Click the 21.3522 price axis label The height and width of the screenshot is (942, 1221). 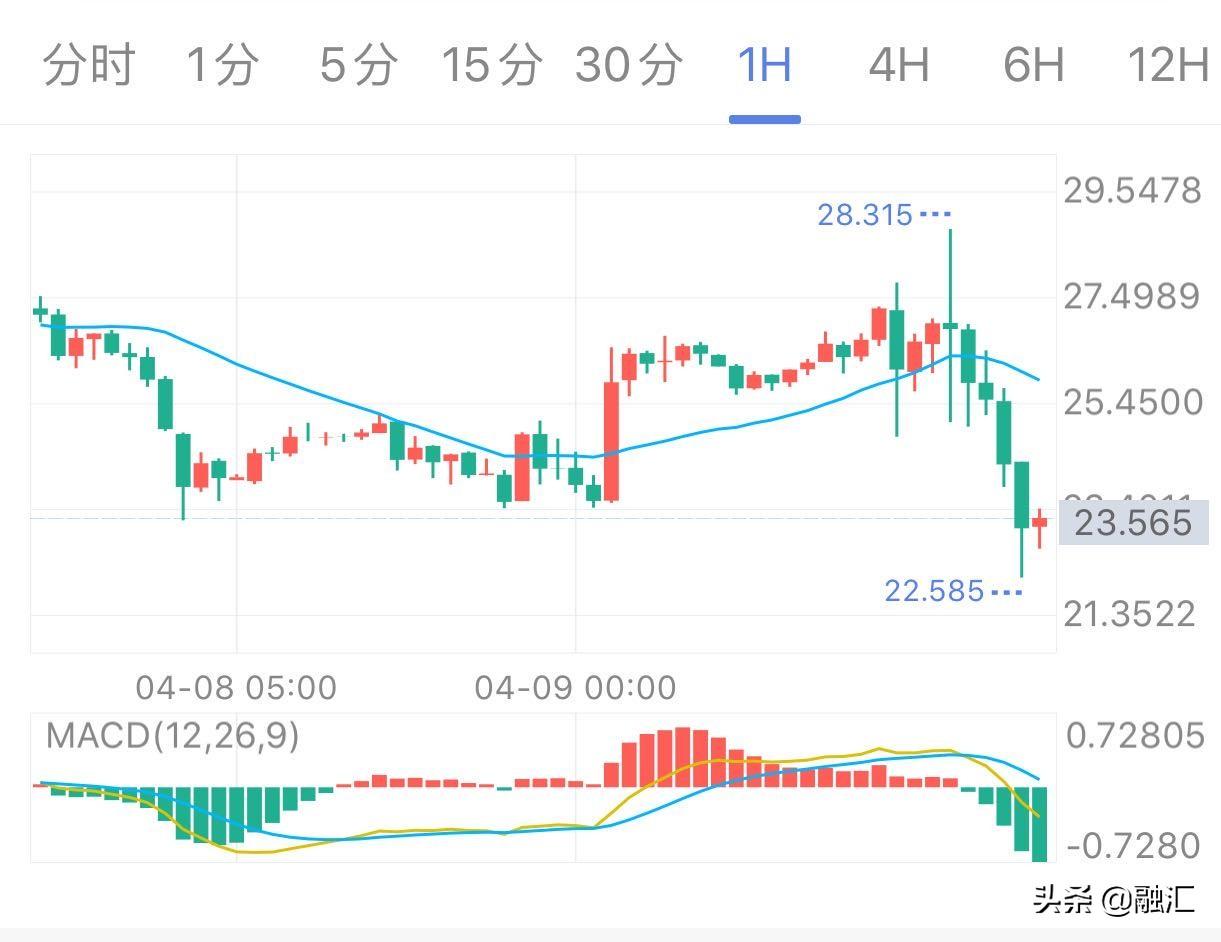[1130, 614]
